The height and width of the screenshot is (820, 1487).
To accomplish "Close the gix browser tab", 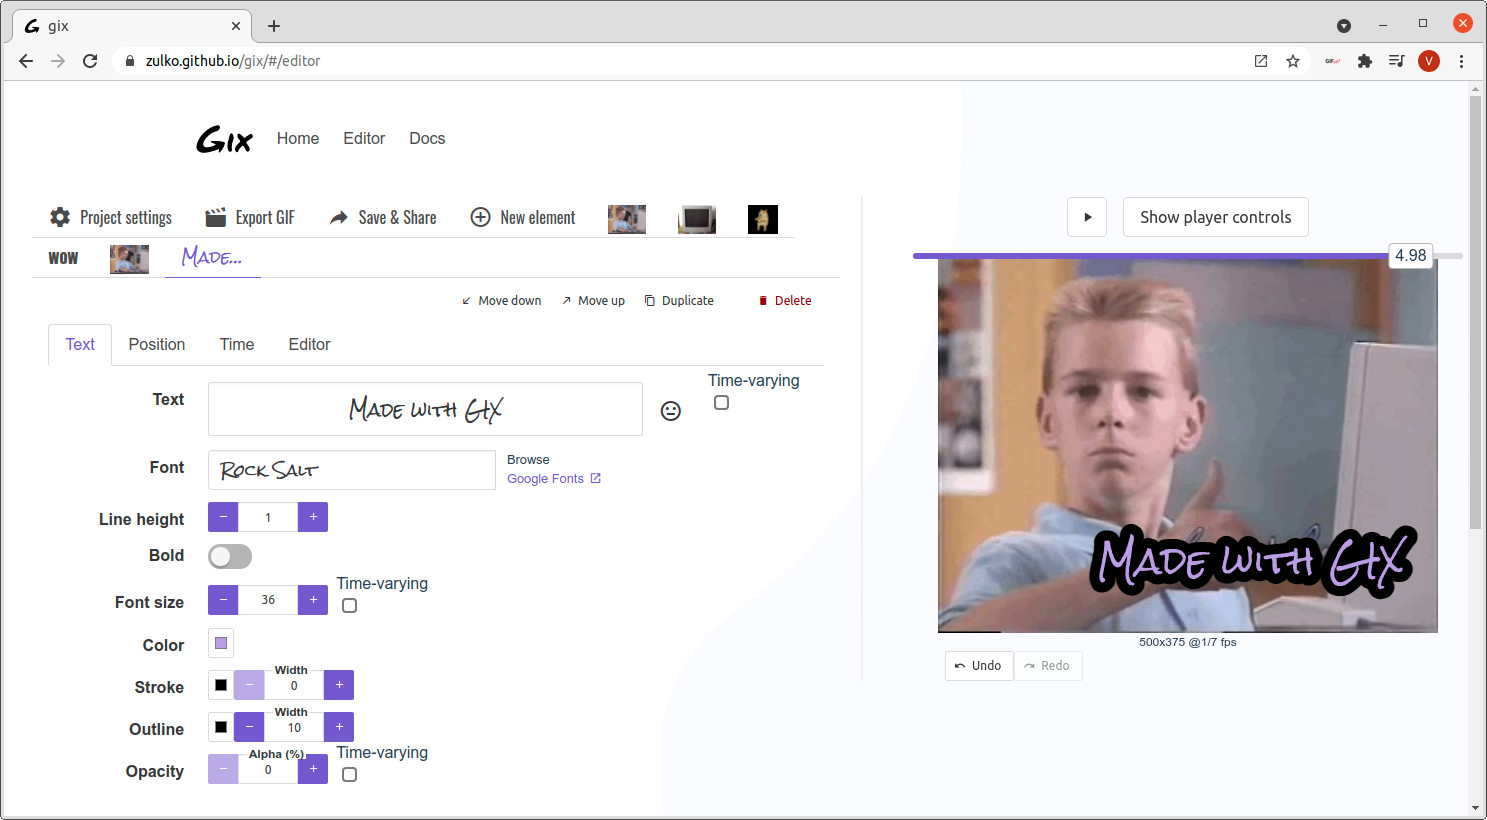I will tap(236, 26).
